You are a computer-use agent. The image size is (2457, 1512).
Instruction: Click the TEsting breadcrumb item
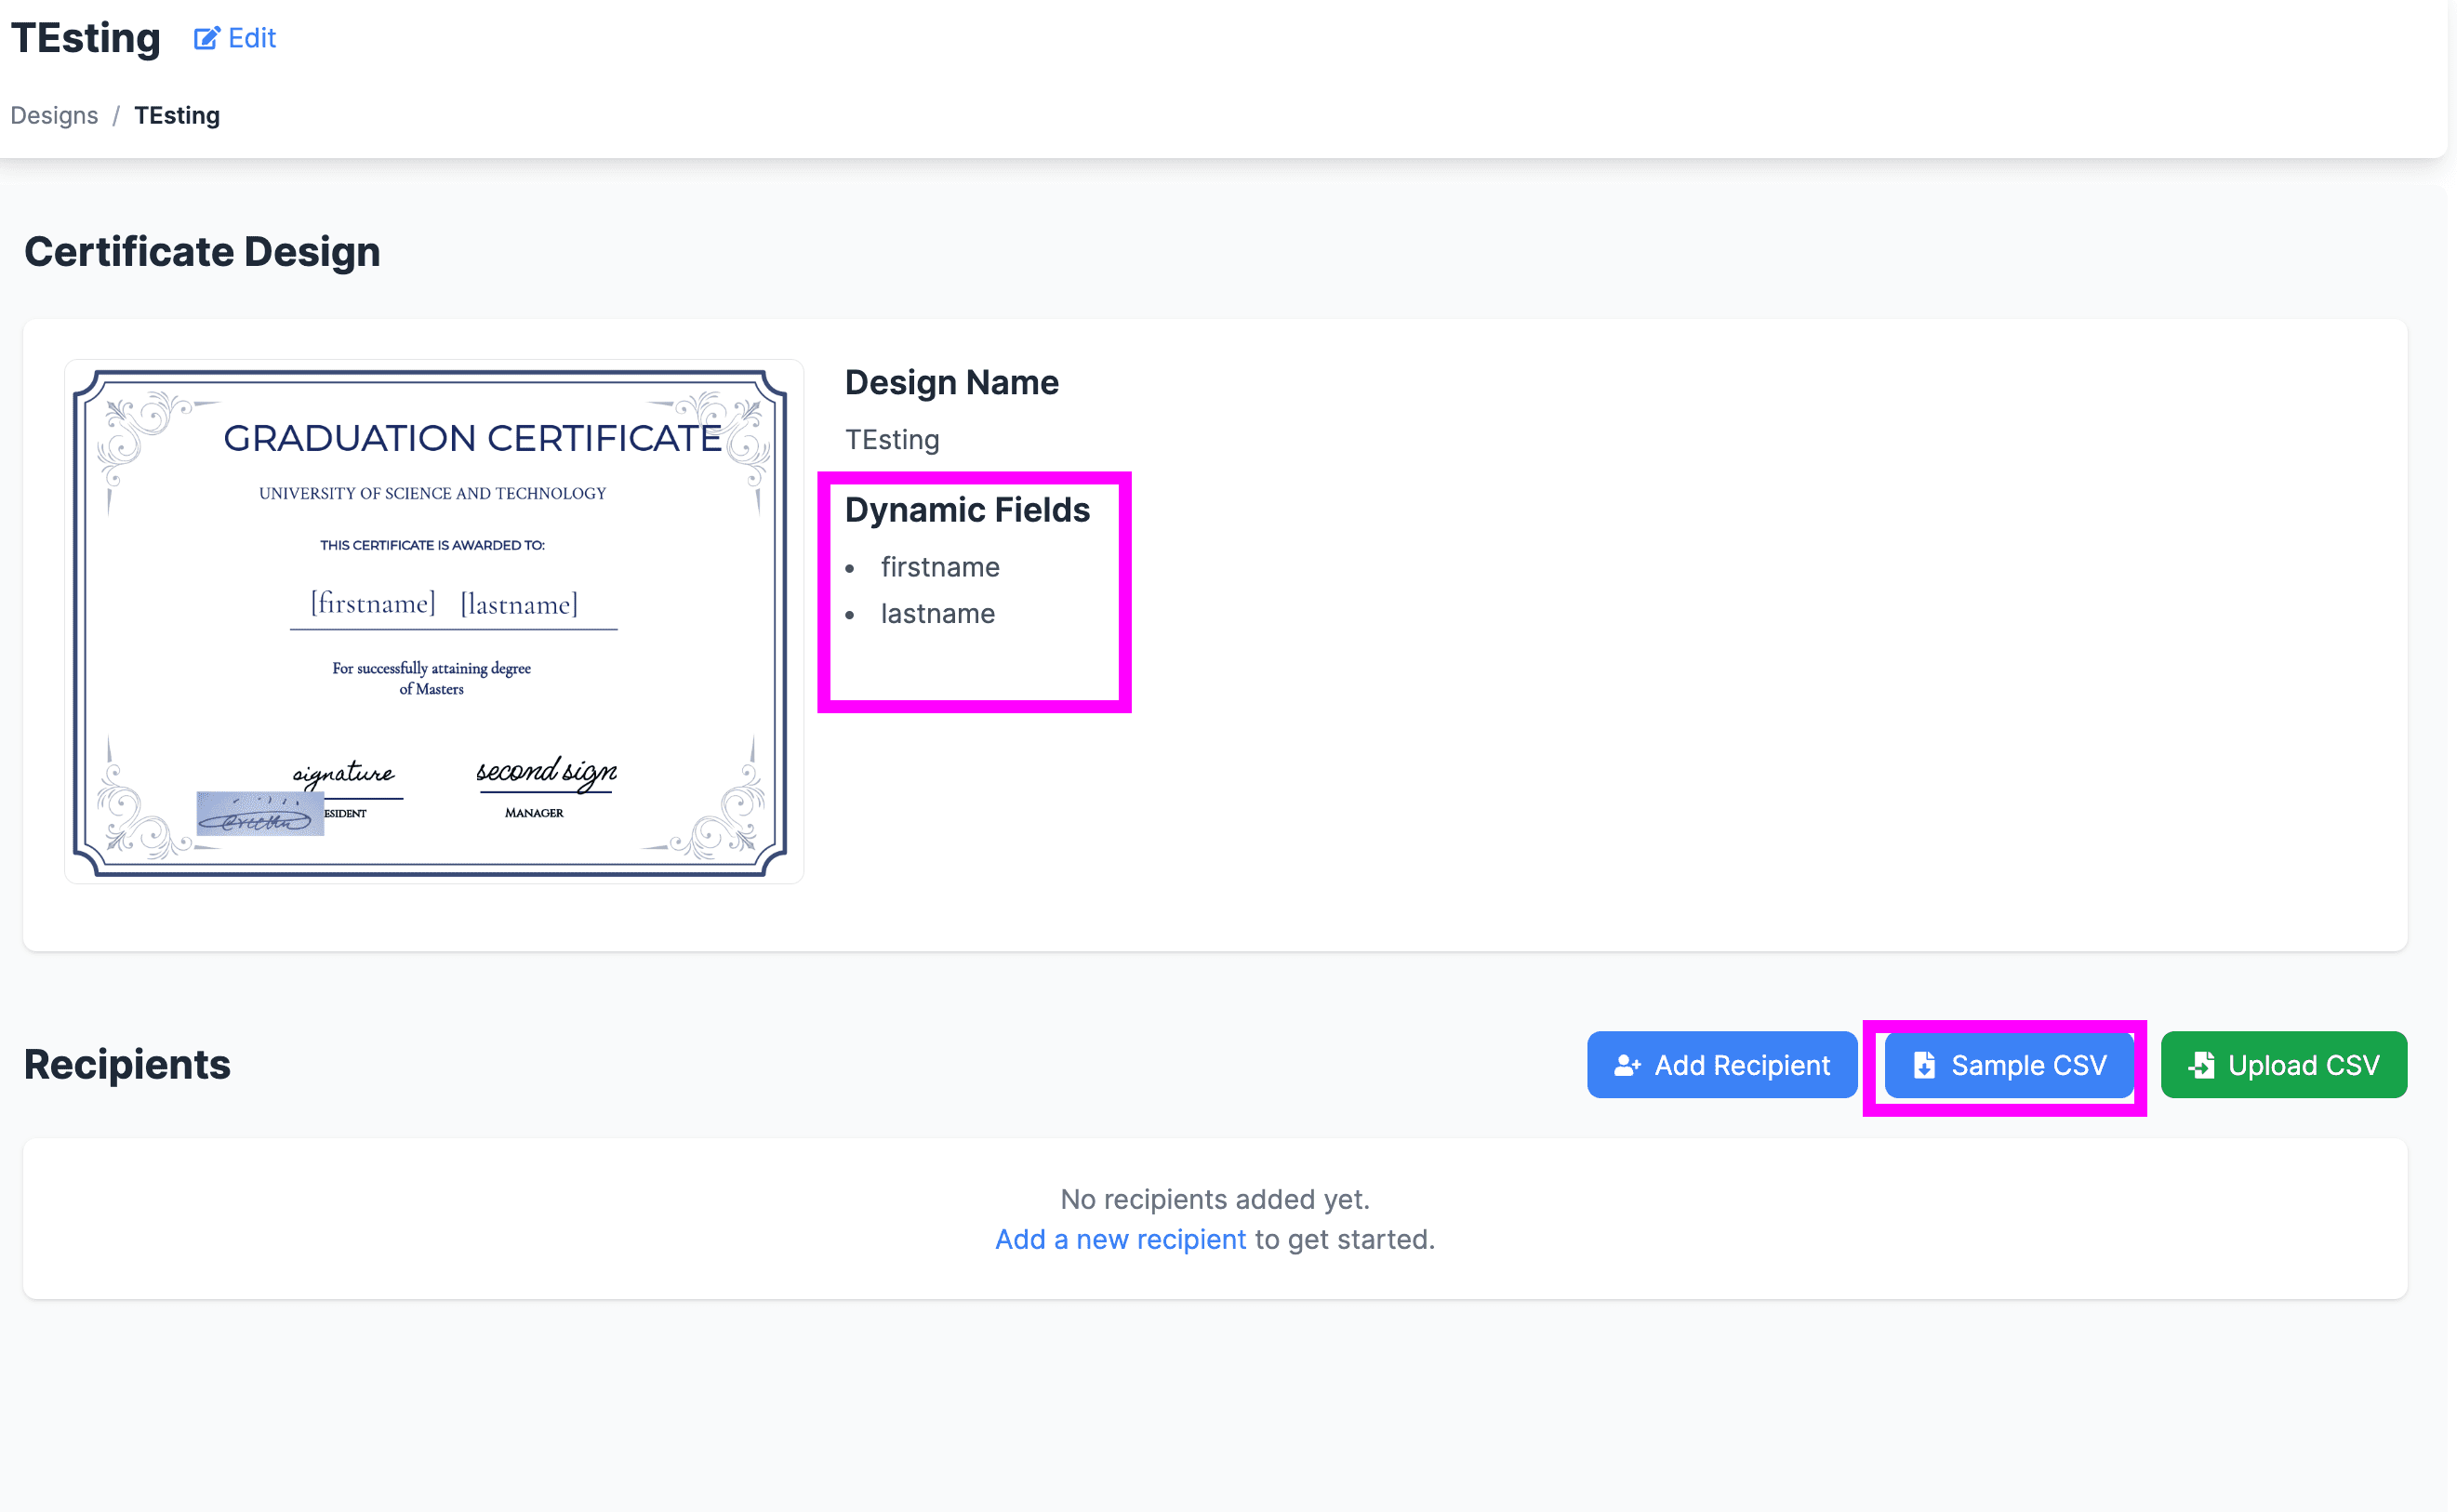[x=177, y=116]
